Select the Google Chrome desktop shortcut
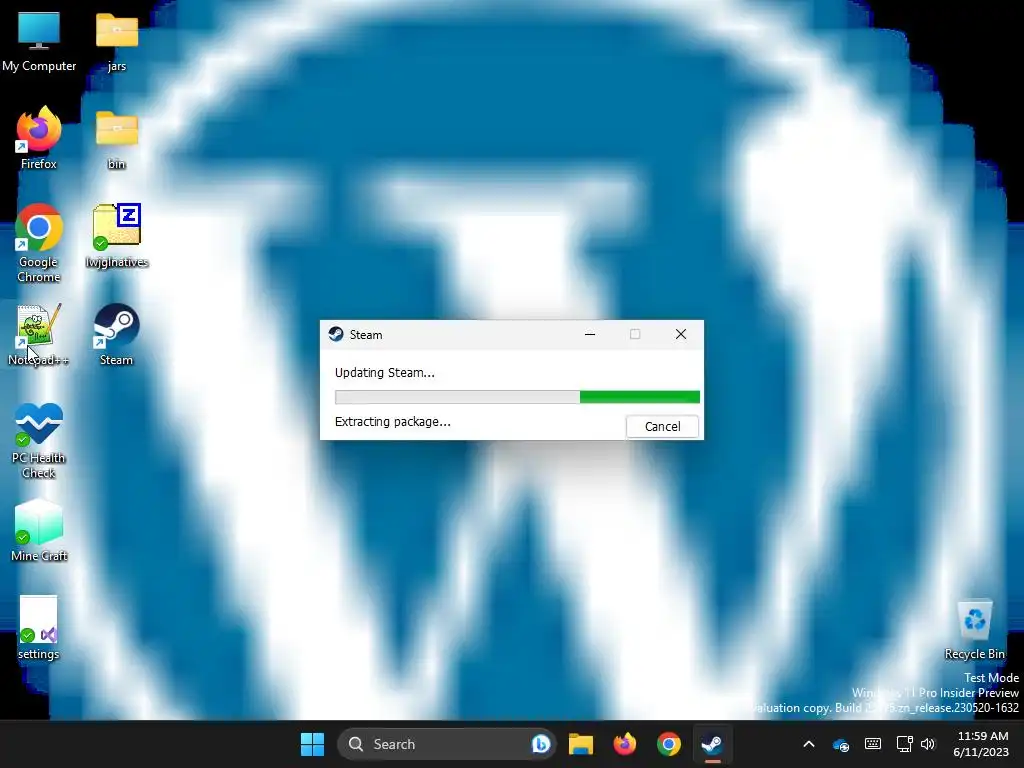This screenshot has width=1024, height=768. 39,243
